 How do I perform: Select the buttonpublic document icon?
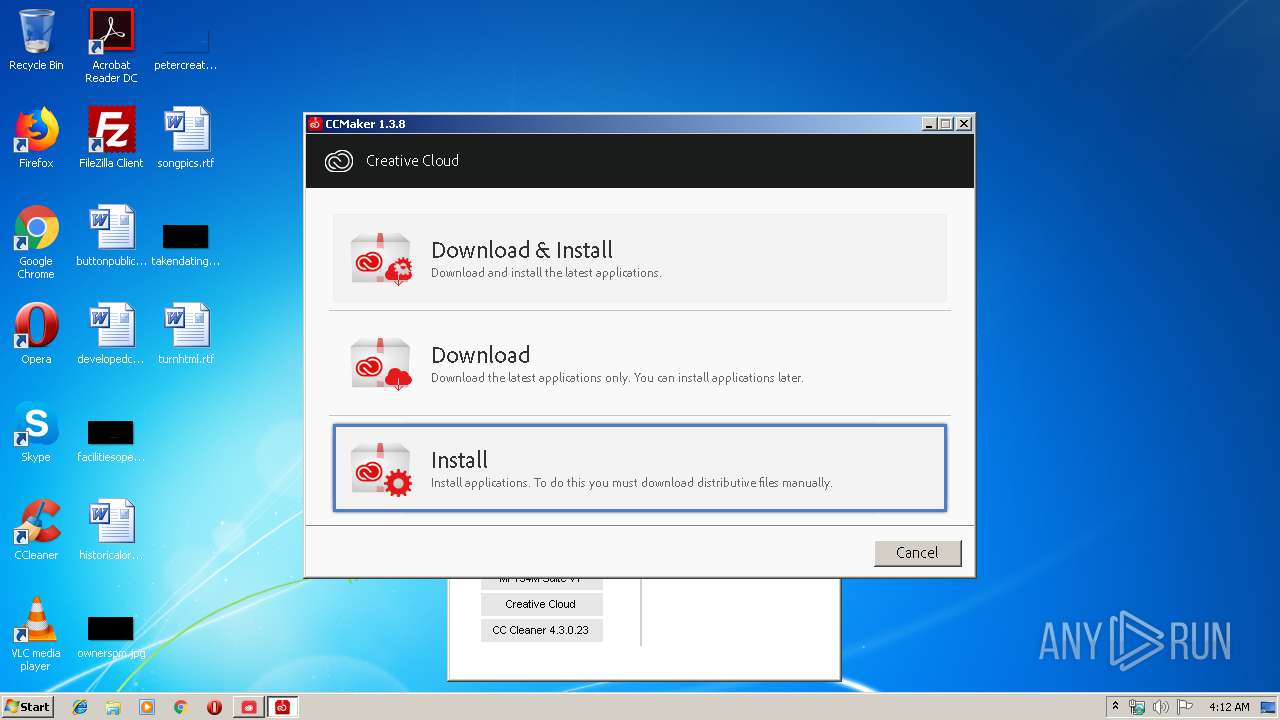point(111,236)
